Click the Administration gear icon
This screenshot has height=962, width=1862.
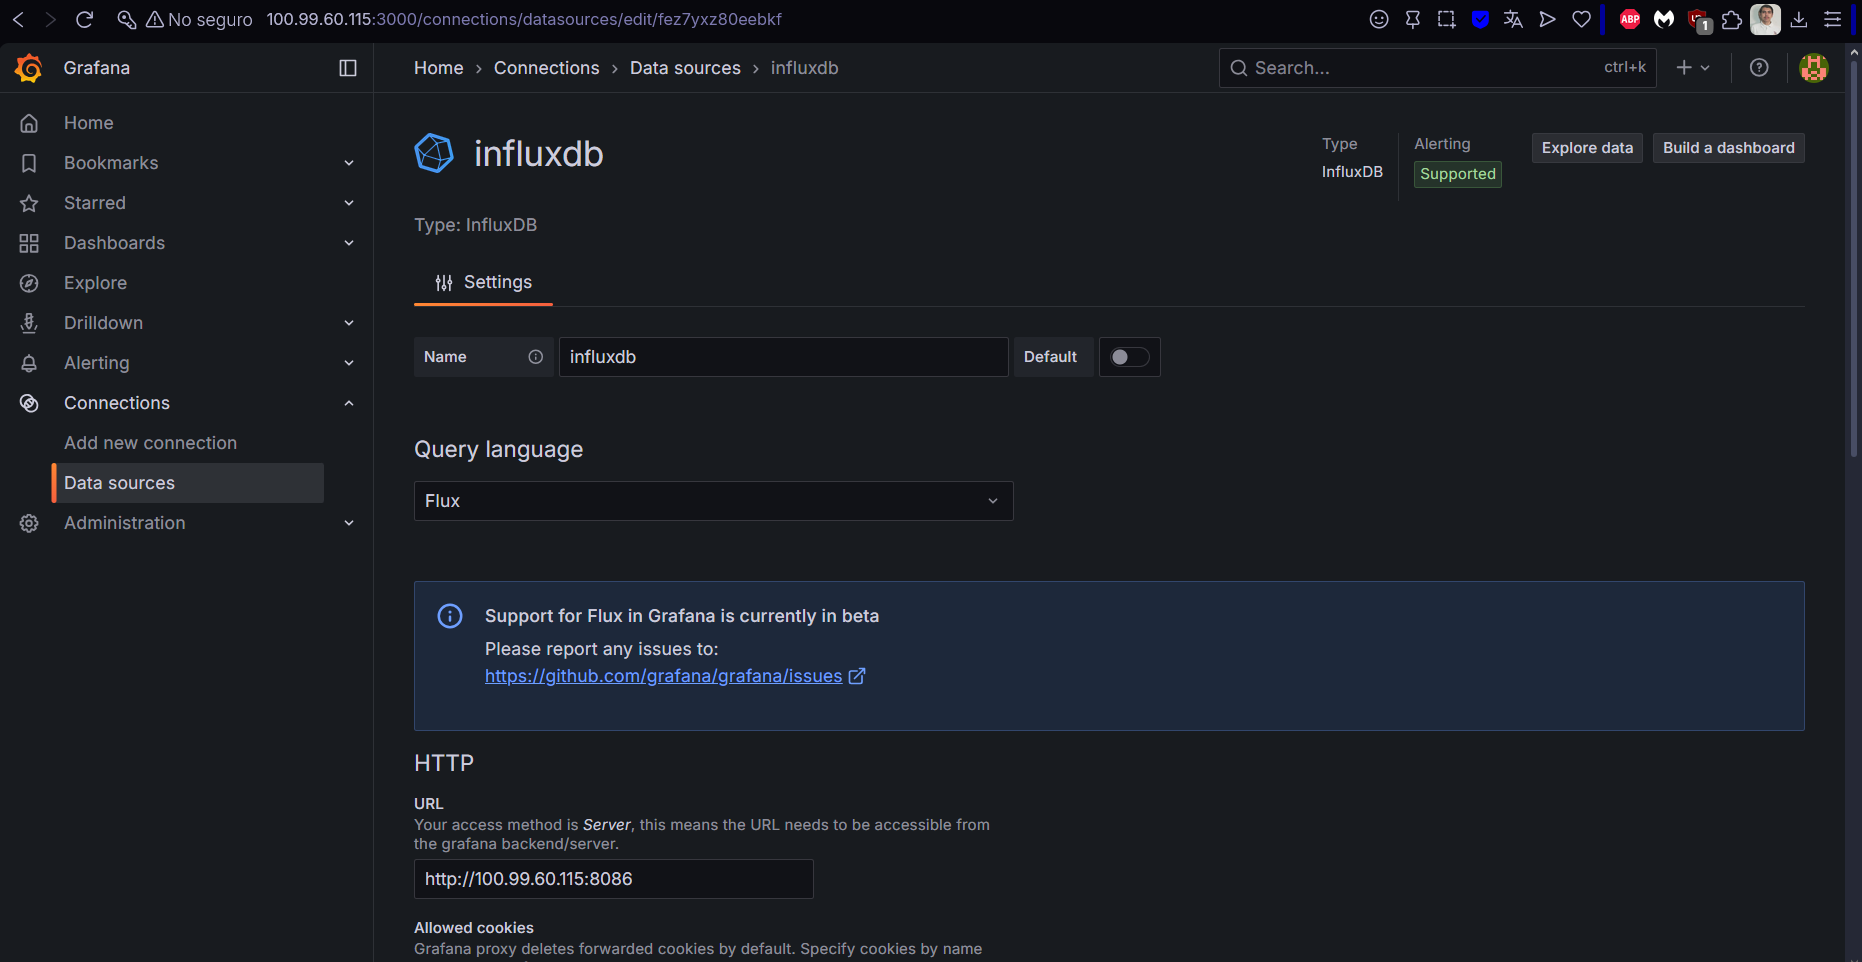click(x=29, y=523)
